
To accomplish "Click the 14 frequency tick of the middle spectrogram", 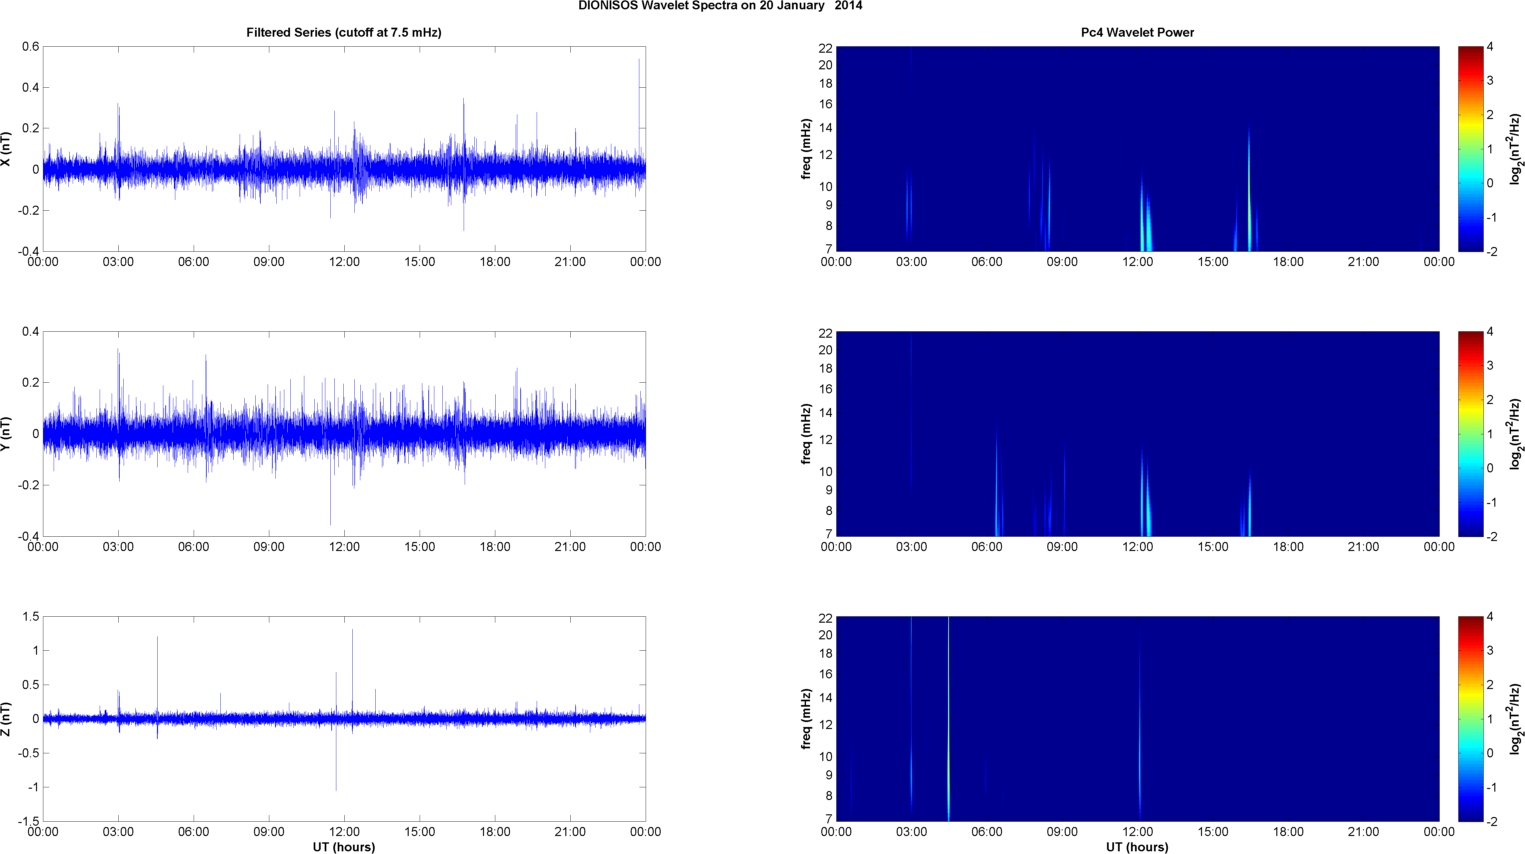I will pyautogui.click(x=825, y=413).
